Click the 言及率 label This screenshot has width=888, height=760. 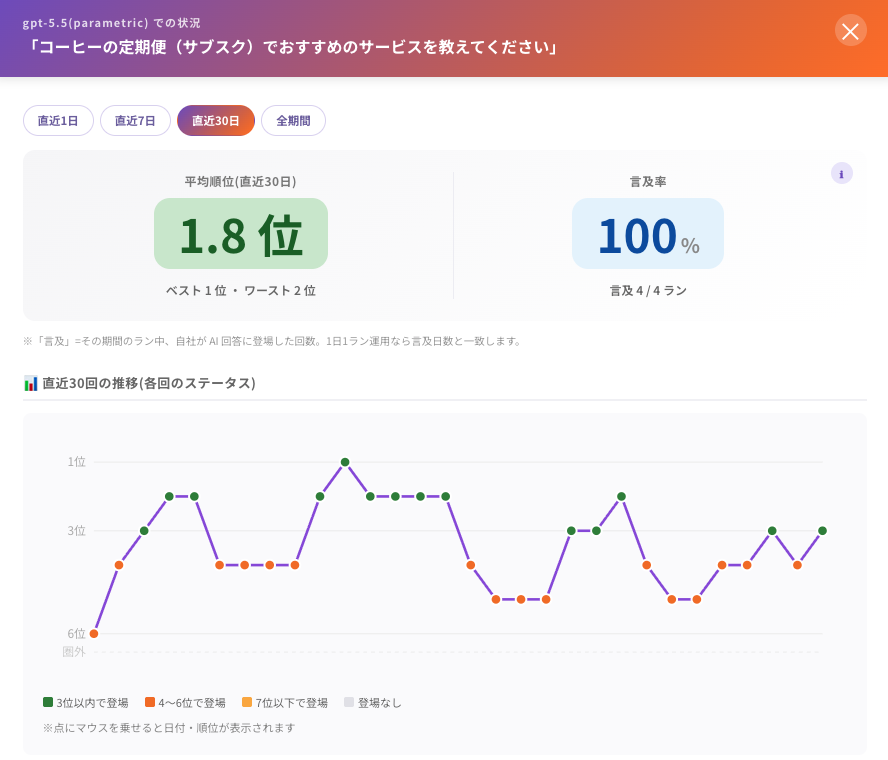pos(648,182)
